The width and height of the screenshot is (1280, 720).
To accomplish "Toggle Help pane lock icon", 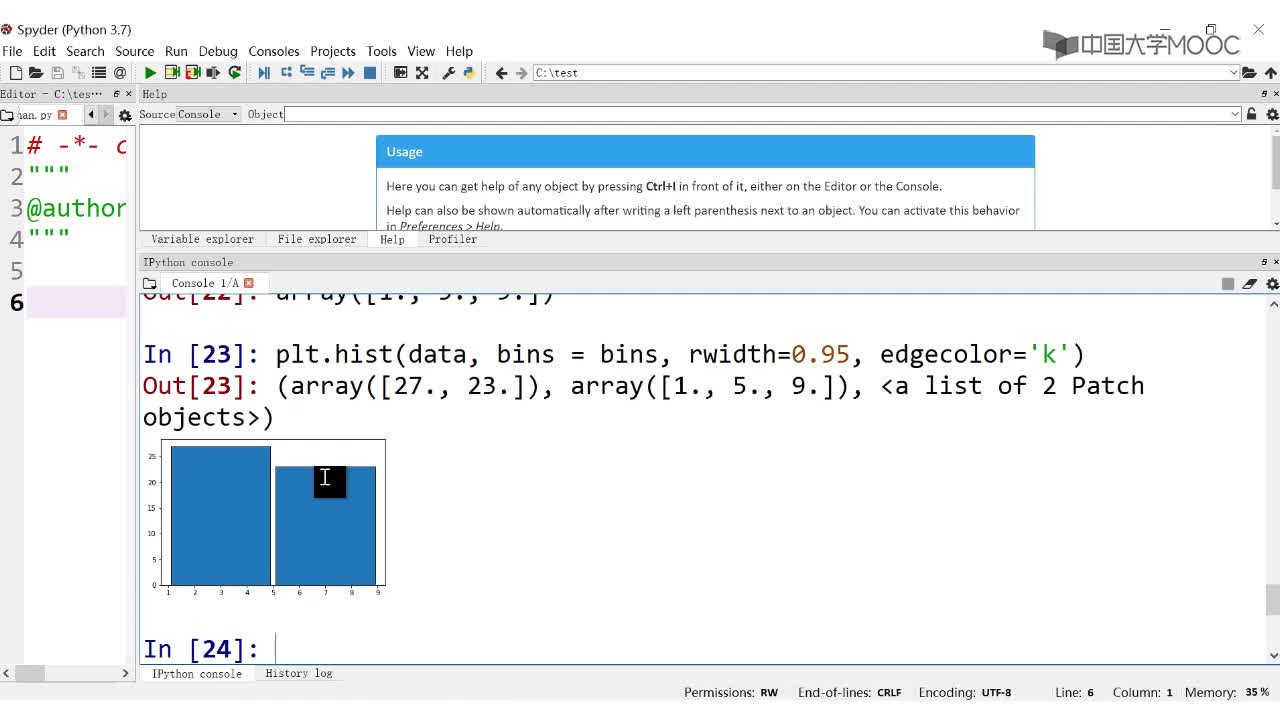I will click(1251, 114).
